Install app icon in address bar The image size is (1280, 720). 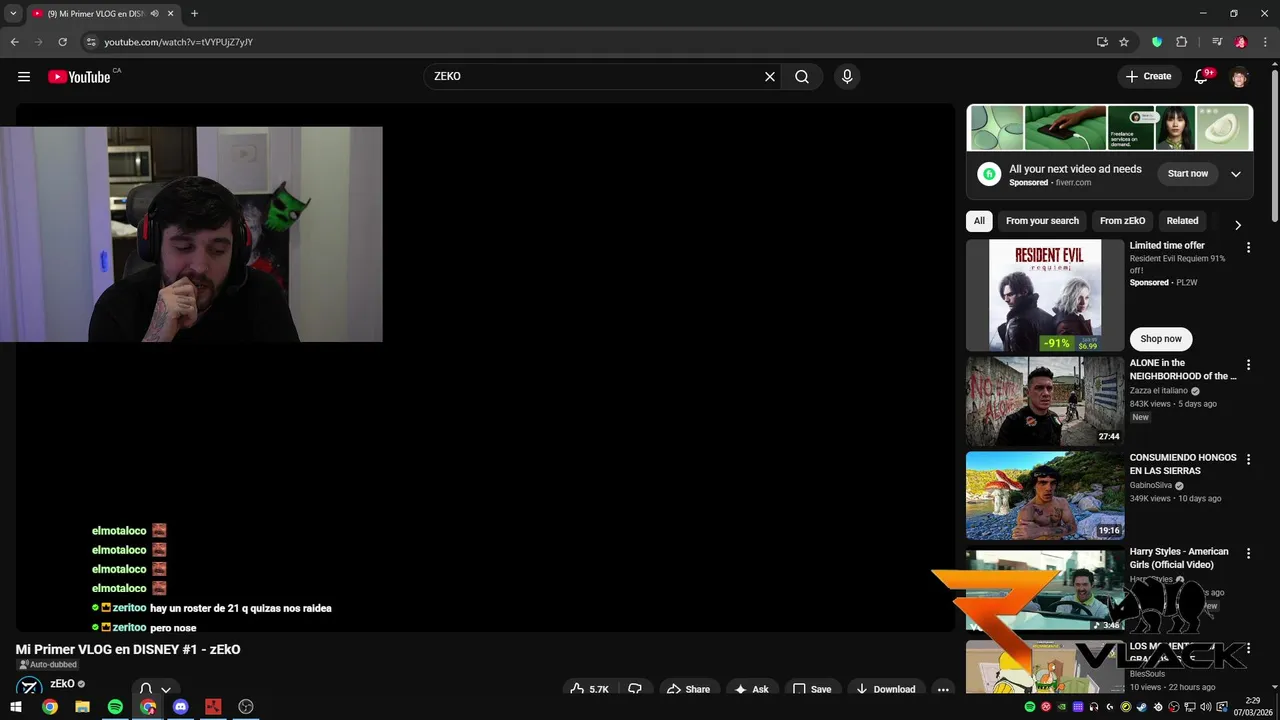tap(1102, 42)
